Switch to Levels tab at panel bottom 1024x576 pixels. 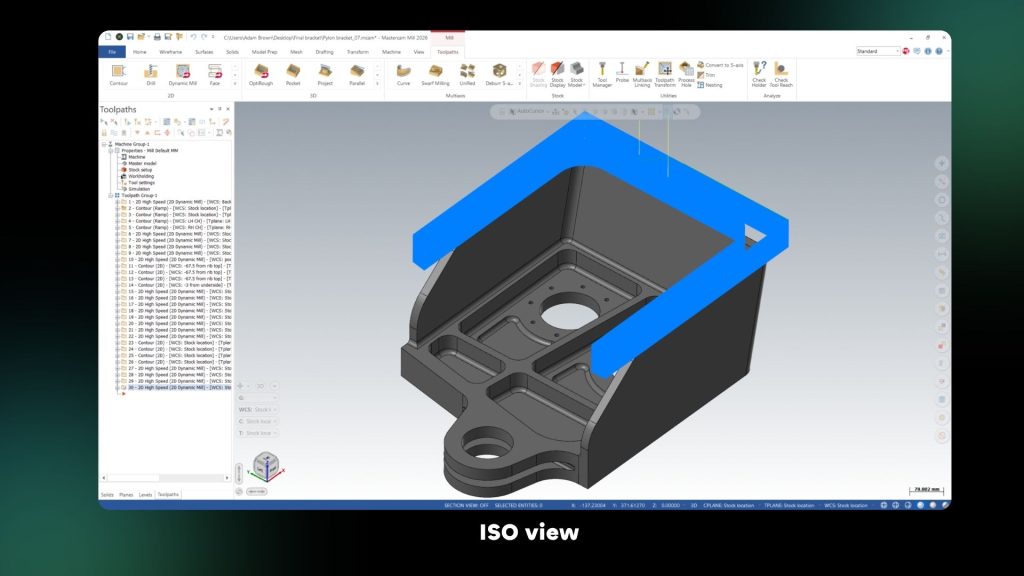146,494
